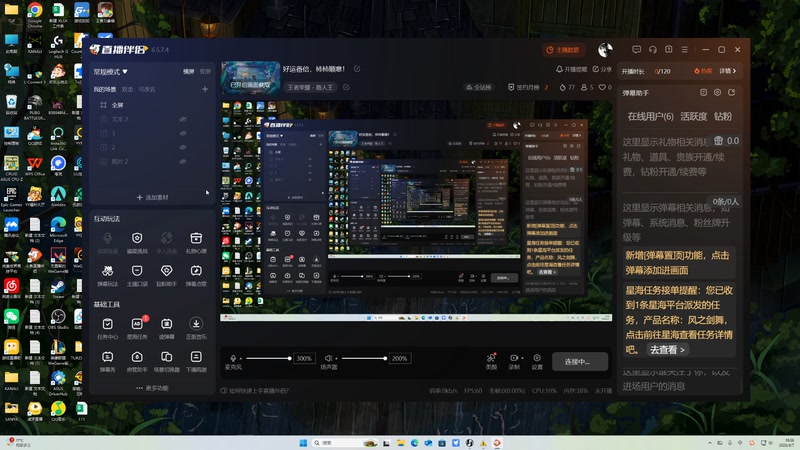800x450 pixels.
Task: Open the 设置 settings icon under preview
Action: (537, 360)
